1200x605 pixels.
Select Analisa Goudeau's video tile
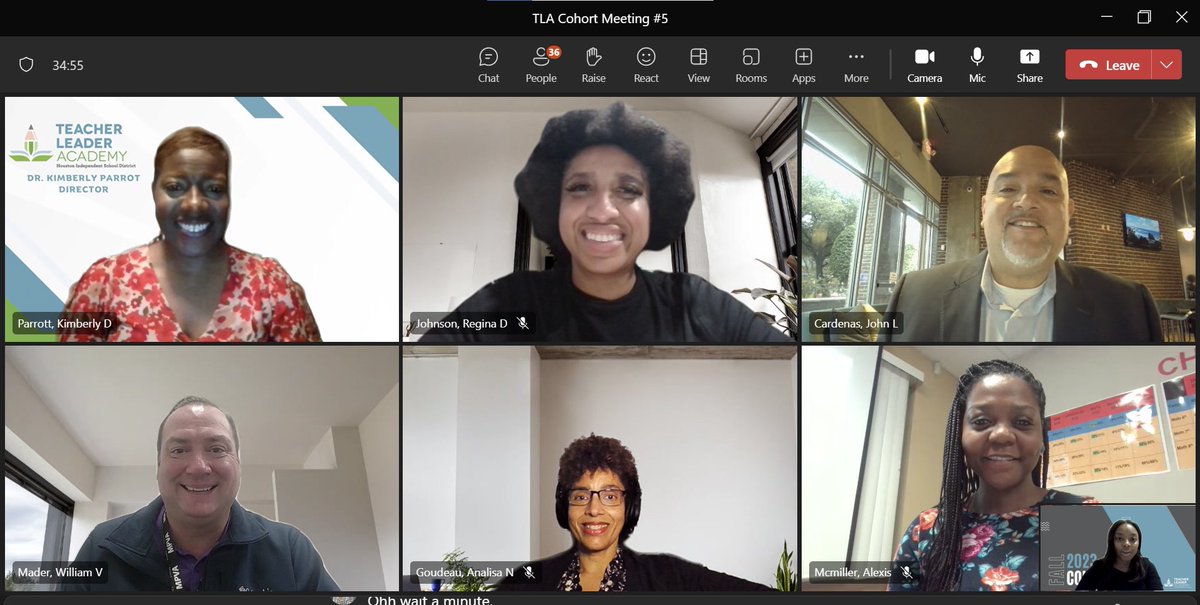point(600,468)
